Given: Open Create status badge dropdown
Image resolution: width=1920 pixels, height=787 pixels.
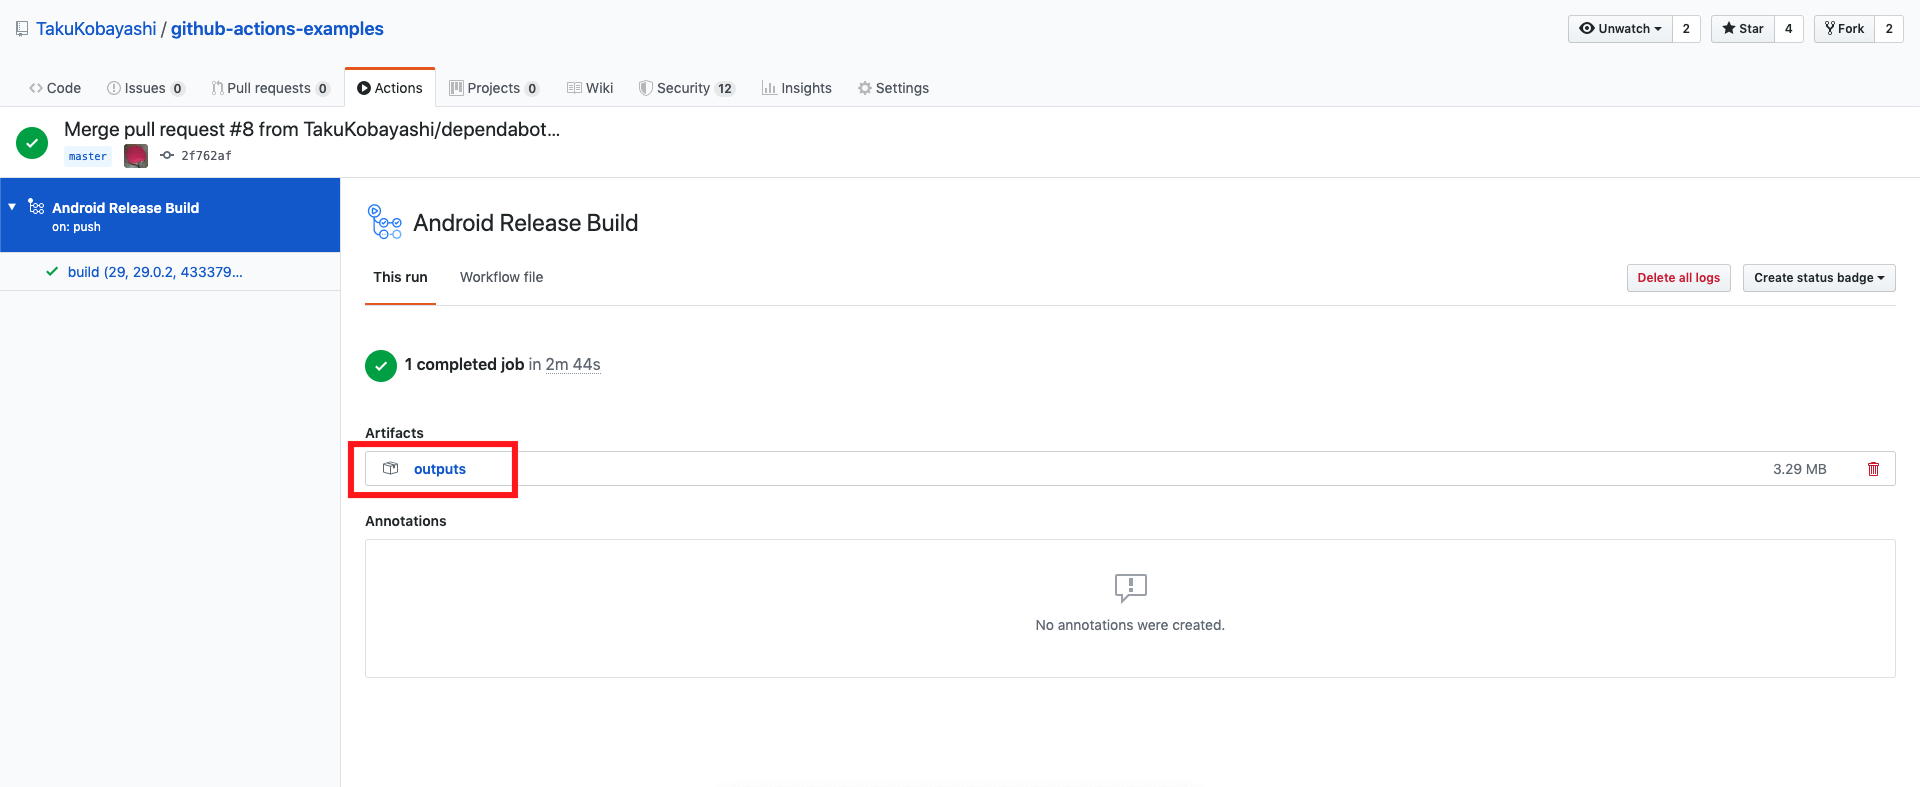Looking at the screenshot, I should click(1819, 278).
